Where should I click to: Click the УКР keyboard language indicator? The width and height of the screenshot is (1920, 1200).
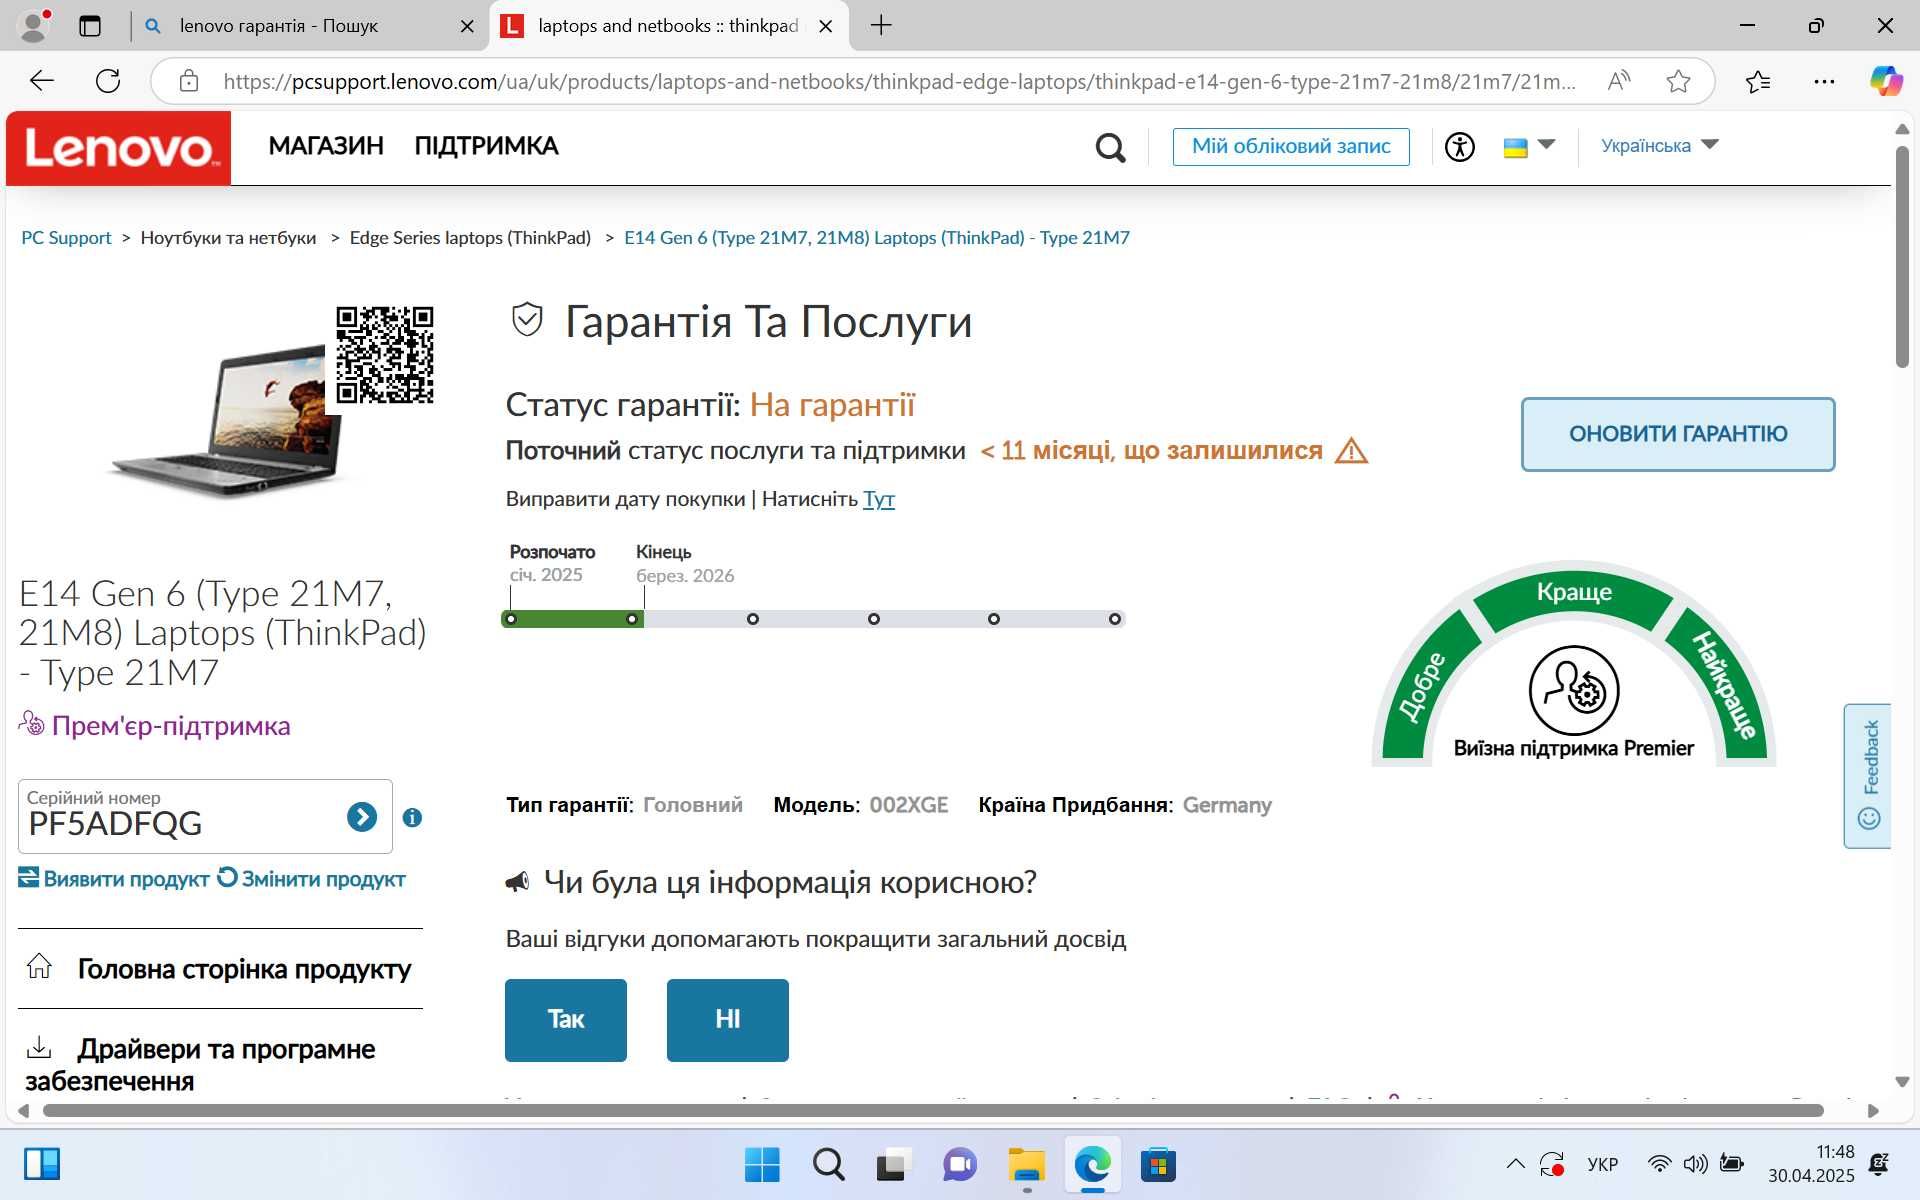[1602, 1165]
